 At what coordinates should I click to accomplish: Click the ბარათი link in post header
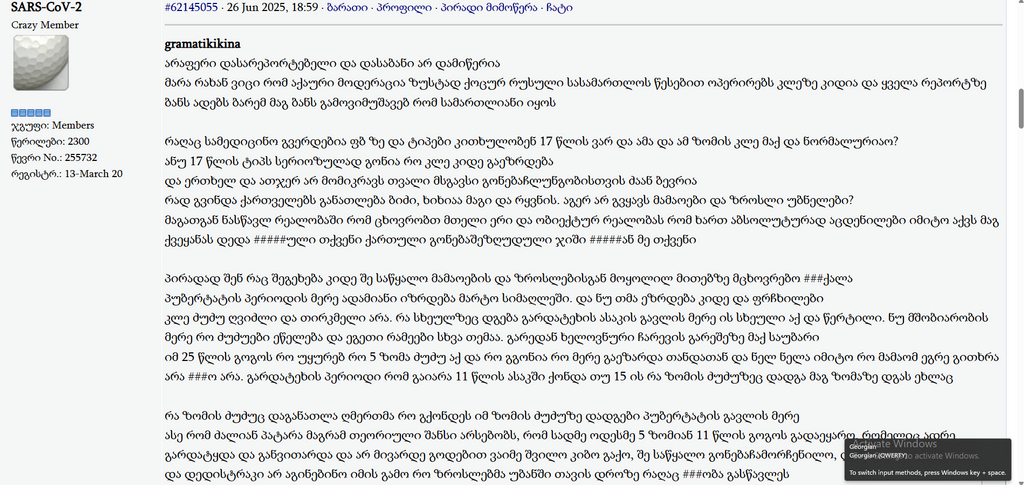pyautogui.click(x=347, y=8)
